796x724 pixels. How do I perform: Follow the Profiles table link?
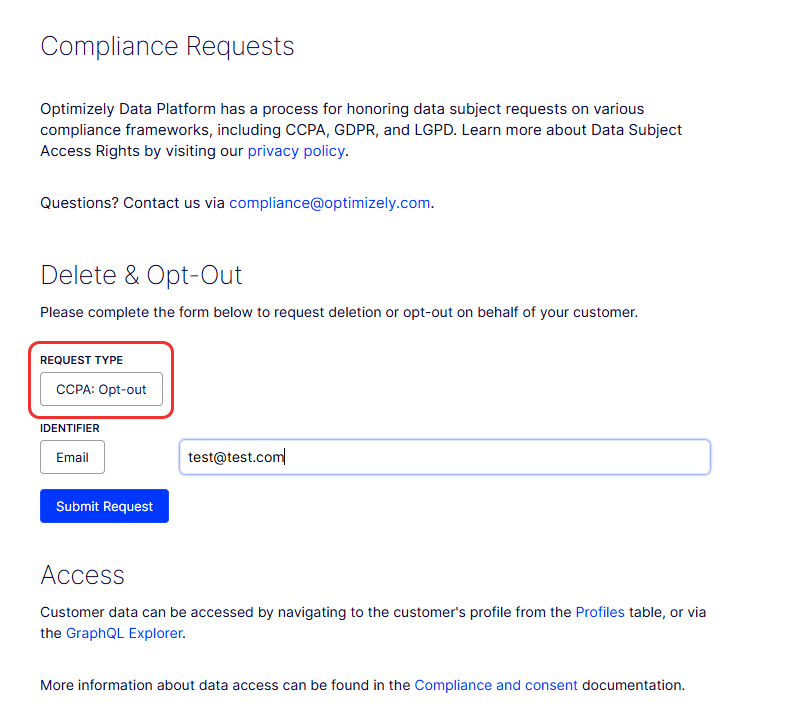600,612
